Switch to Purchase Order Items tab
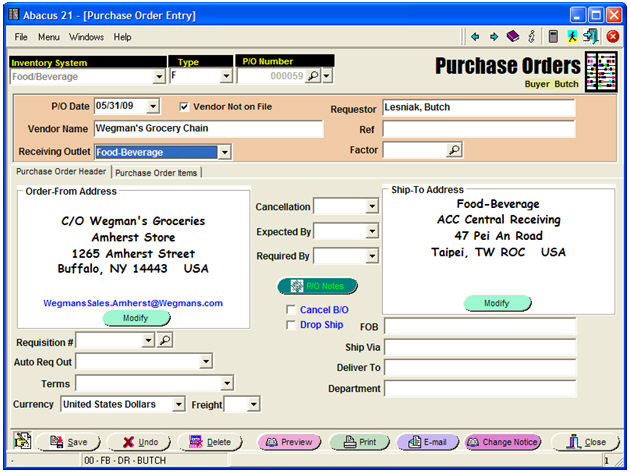 tap(157, 173)
